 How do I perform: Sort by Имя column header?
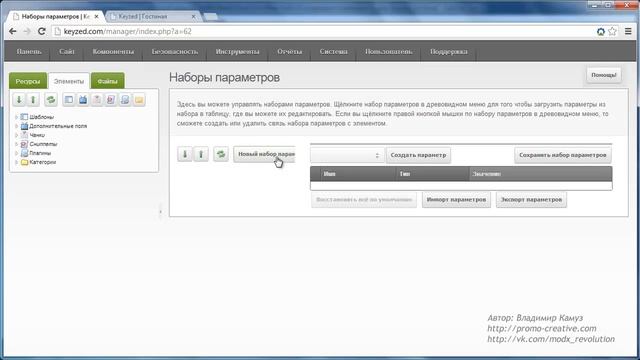click(x=358, y=174)
